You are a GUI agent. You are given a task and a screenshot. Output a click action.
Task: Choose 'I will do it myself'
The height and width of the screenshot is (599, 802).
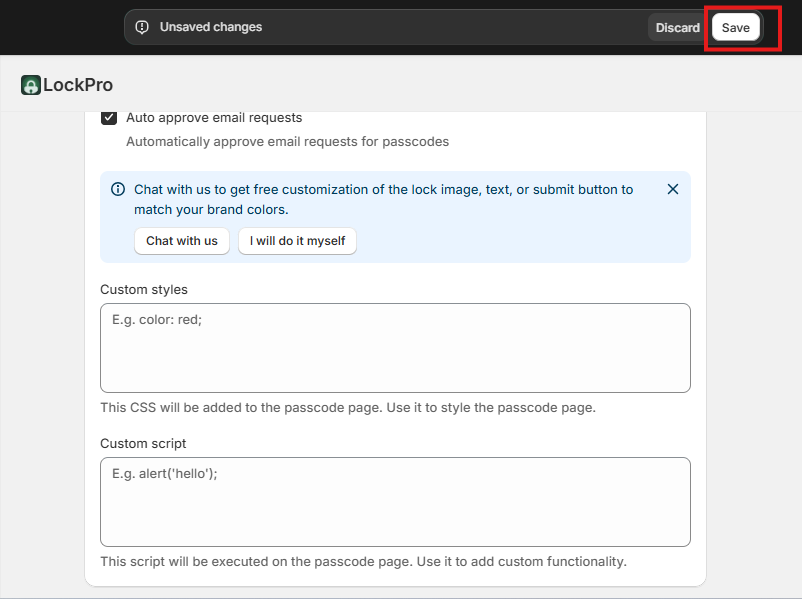pos(297,241)
